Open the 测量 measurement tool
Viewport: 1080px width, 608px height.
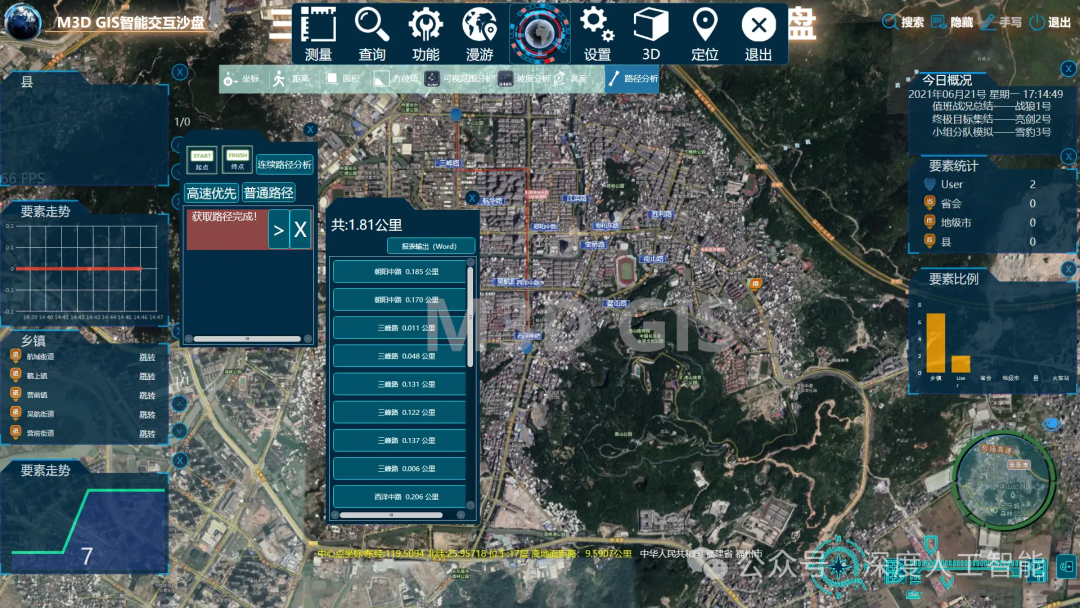pos(318,34)
